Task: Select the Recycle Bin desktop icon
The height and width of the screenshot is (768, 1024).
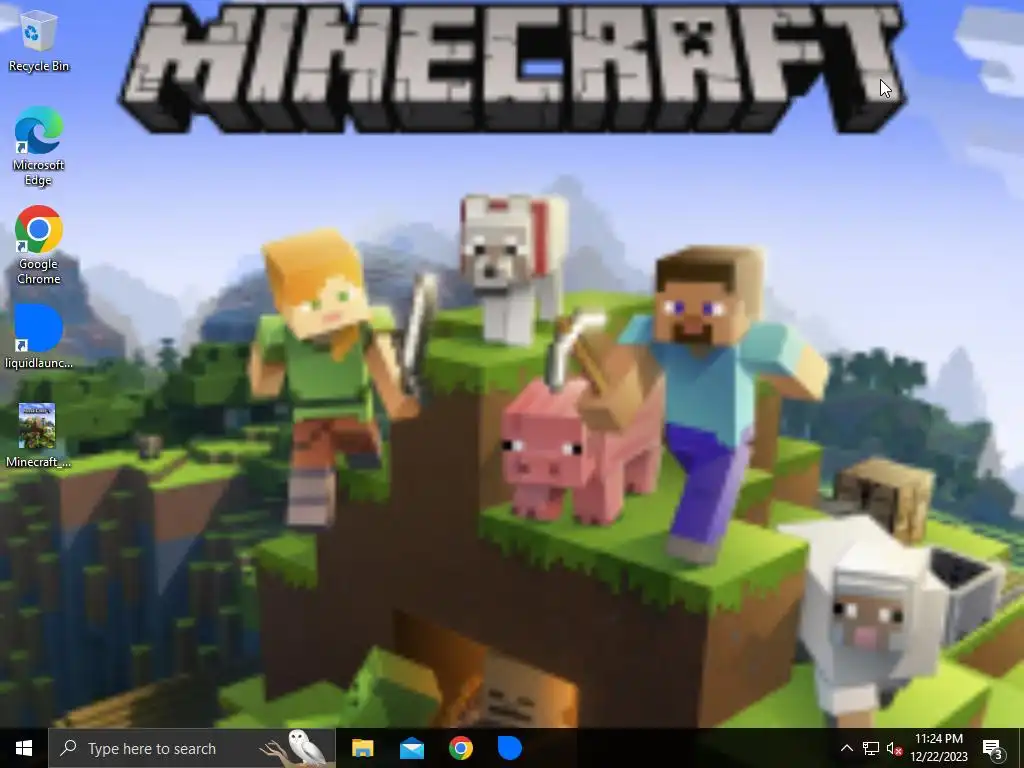Action: coord(39,40)
